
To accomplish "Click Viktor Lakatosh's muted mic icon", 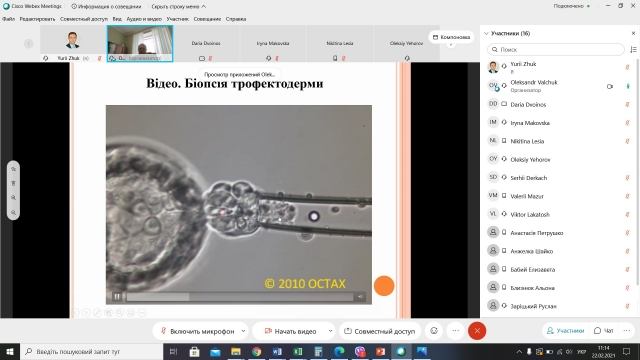I will 627,214.
